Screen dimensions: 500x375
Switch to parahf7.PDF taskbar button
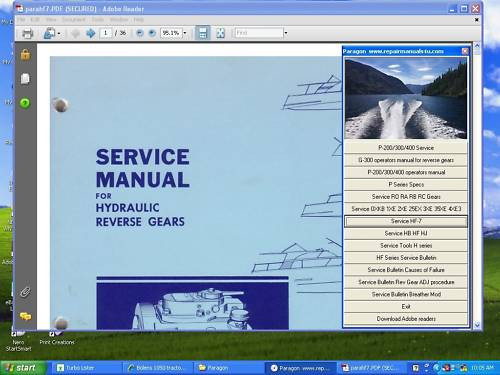(x=371, y=368)
